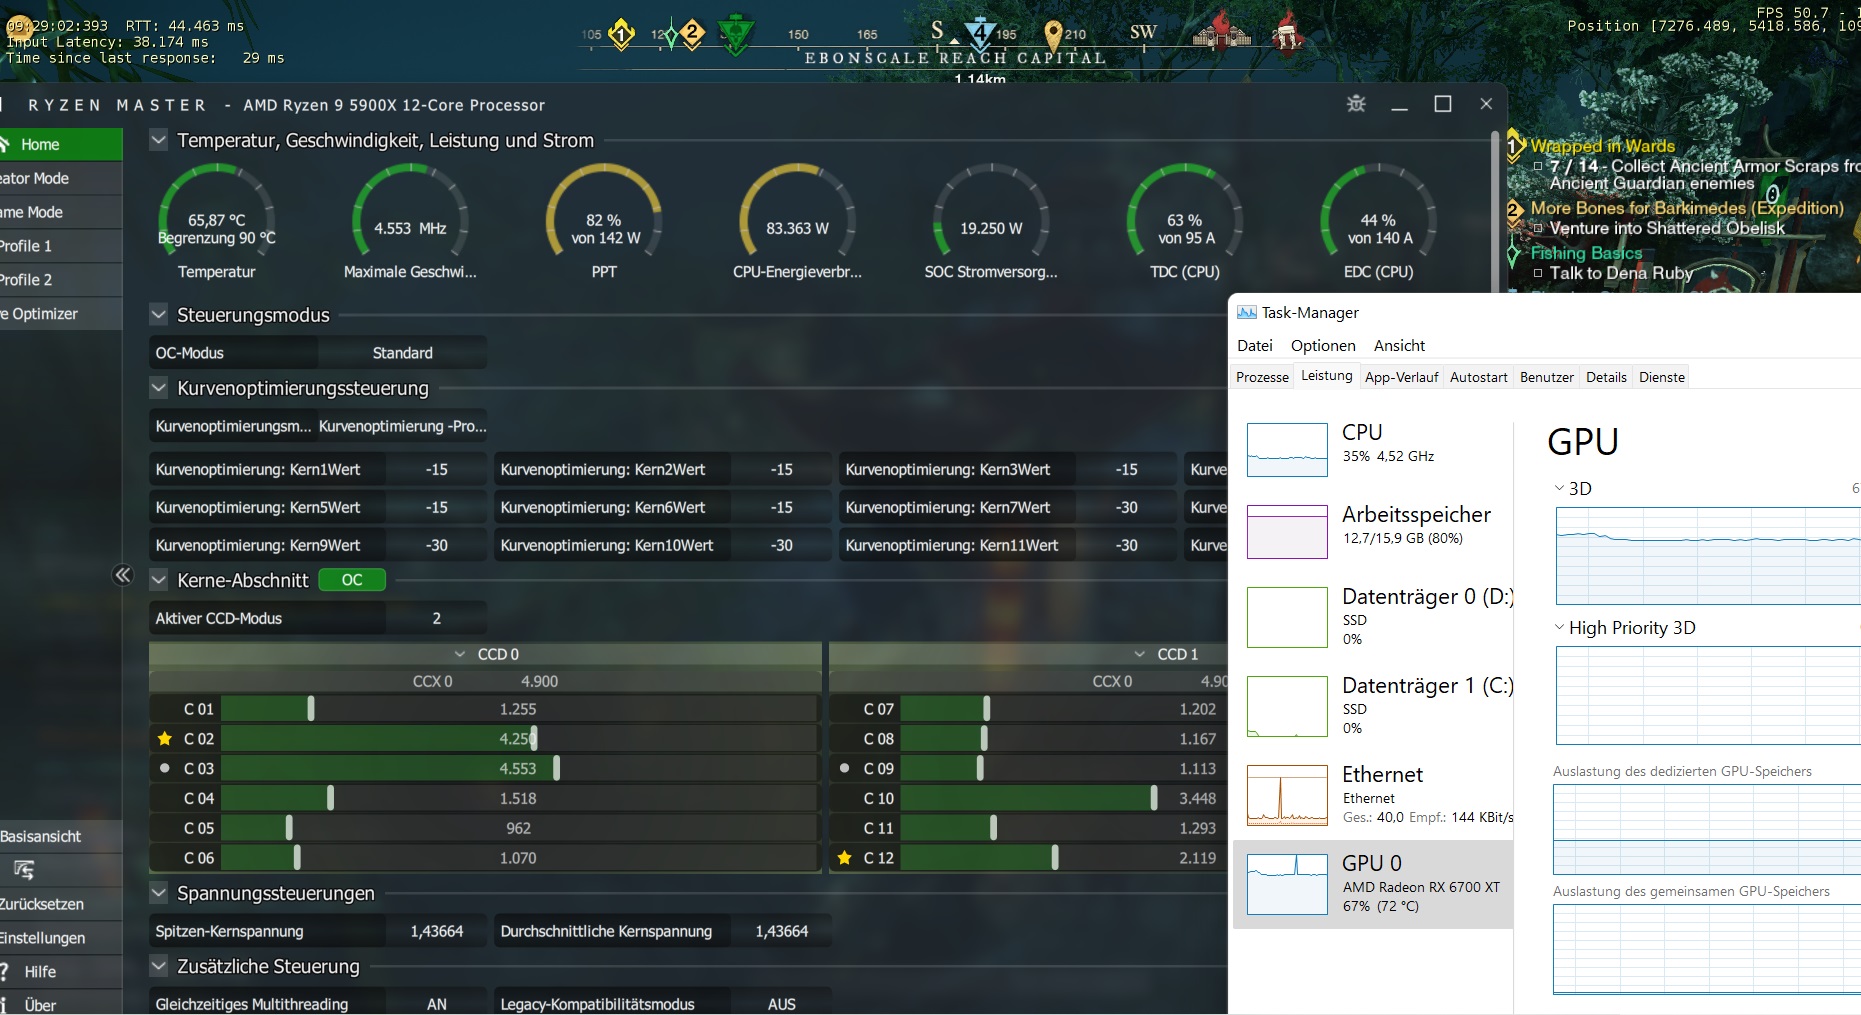Open High Priority 3D graph dropdown
Image resolution: width=1861 pixels, height=1015 pixels.
tap(1559, 627)
